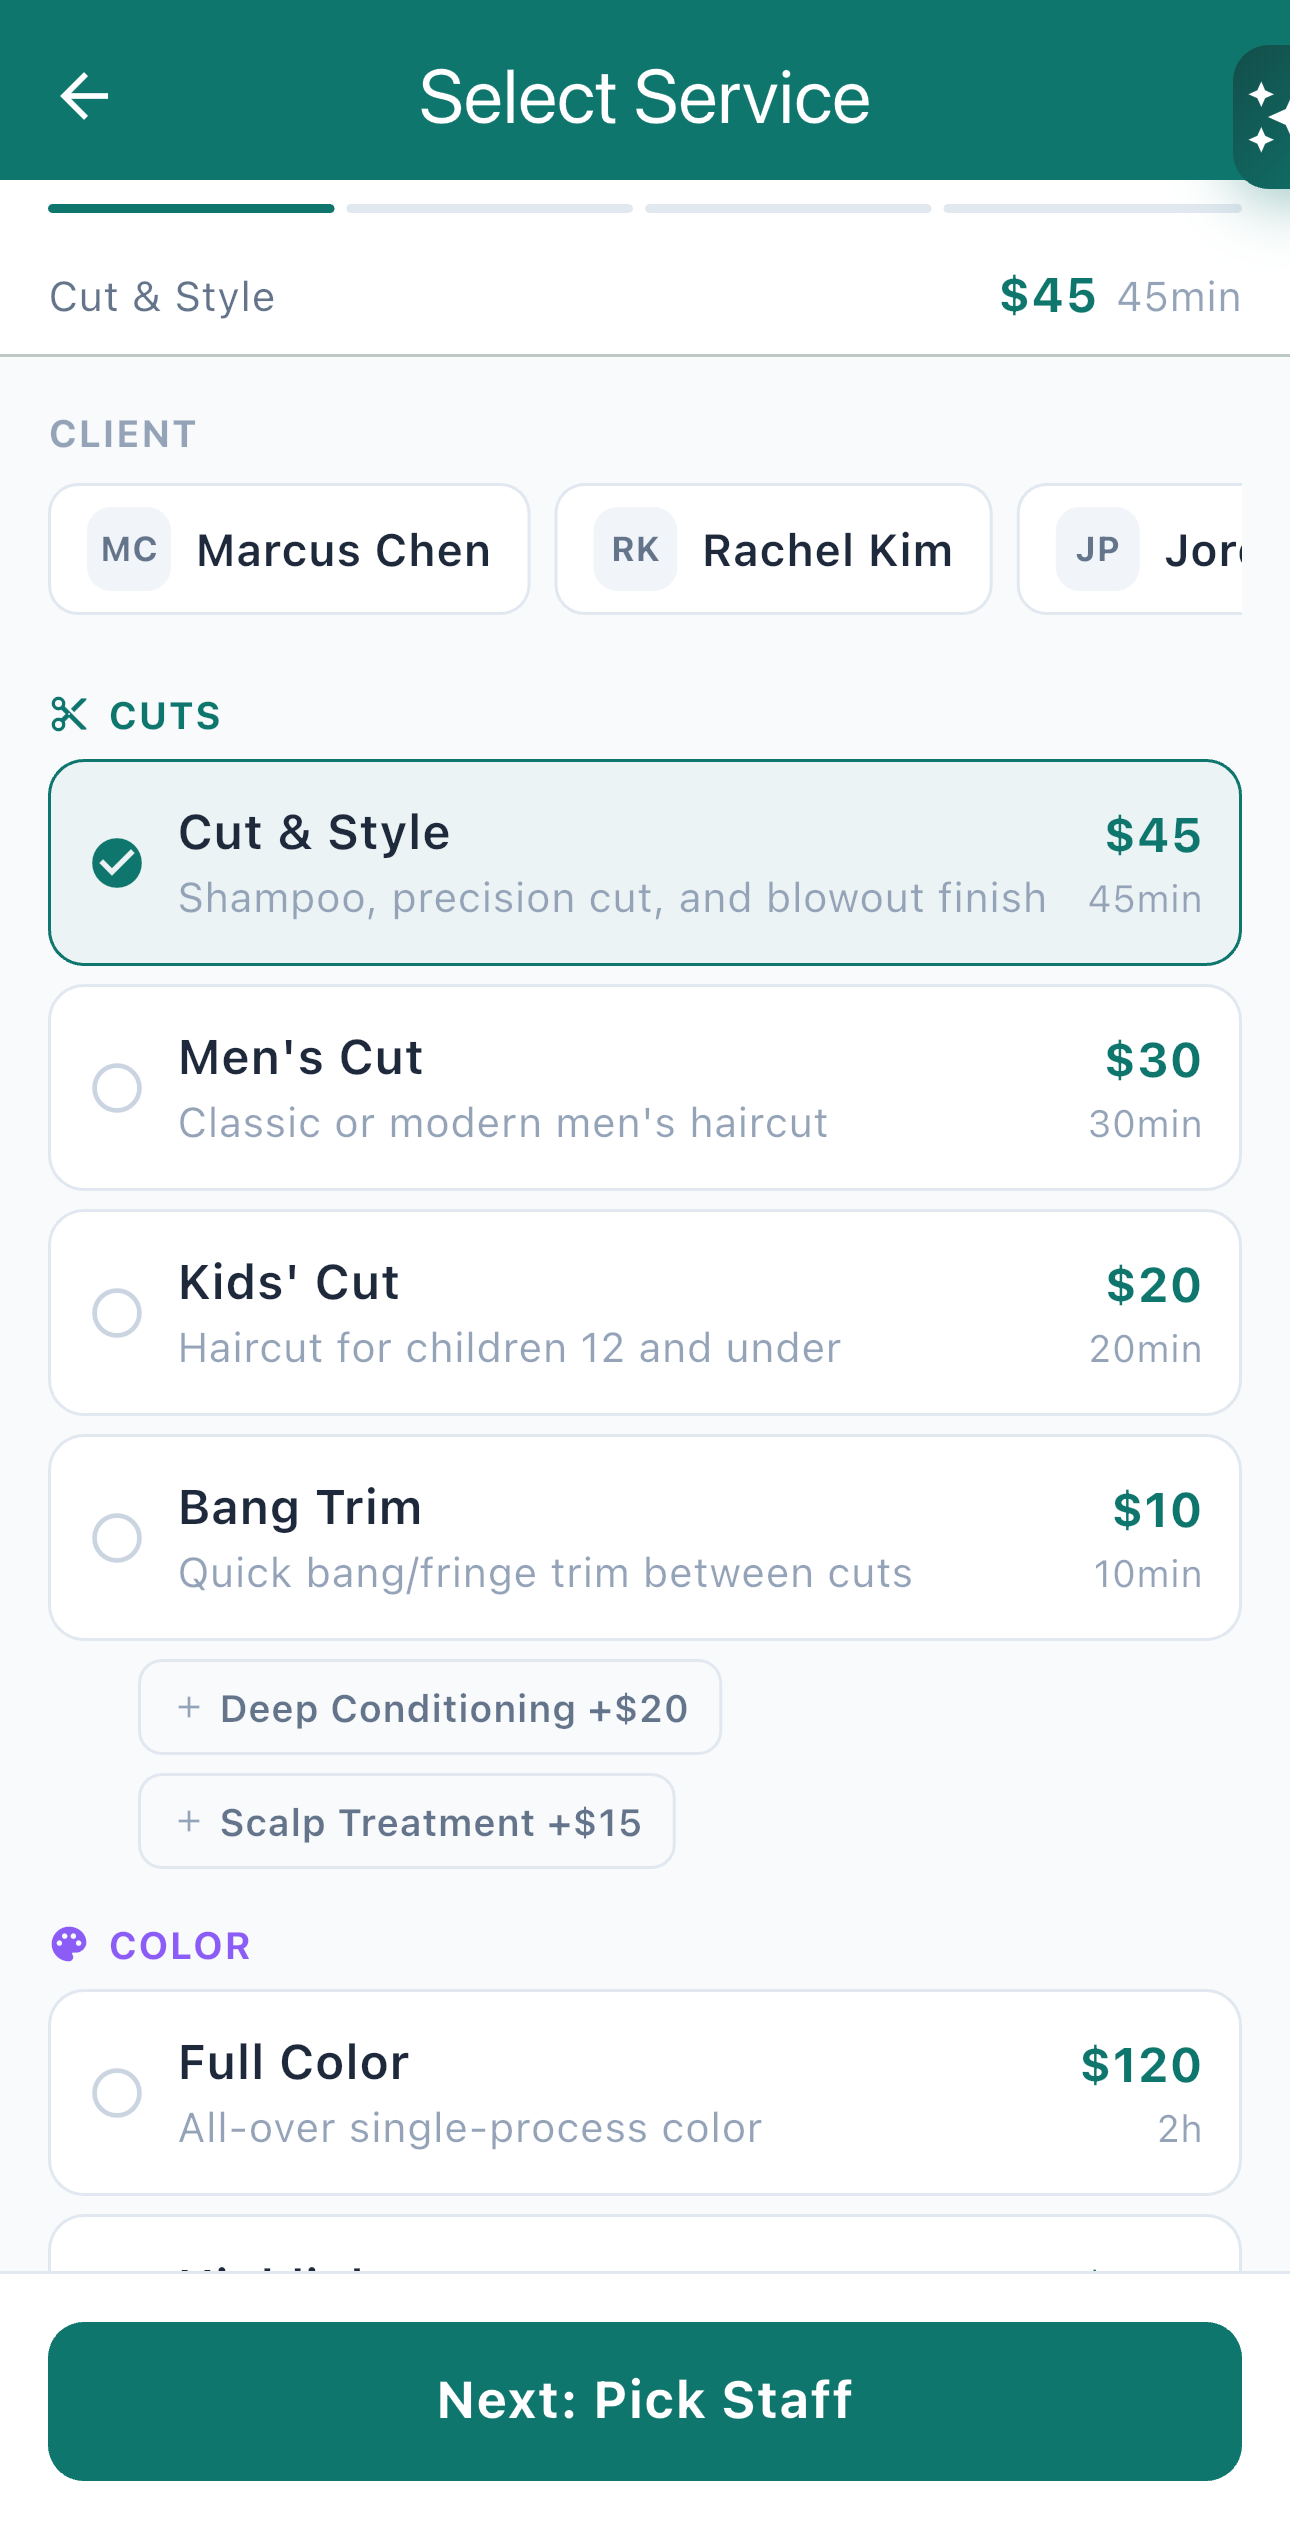Click the JP avatar badge
Viewport: 1290px width, 2532px height.
(x=1097, y=549)
